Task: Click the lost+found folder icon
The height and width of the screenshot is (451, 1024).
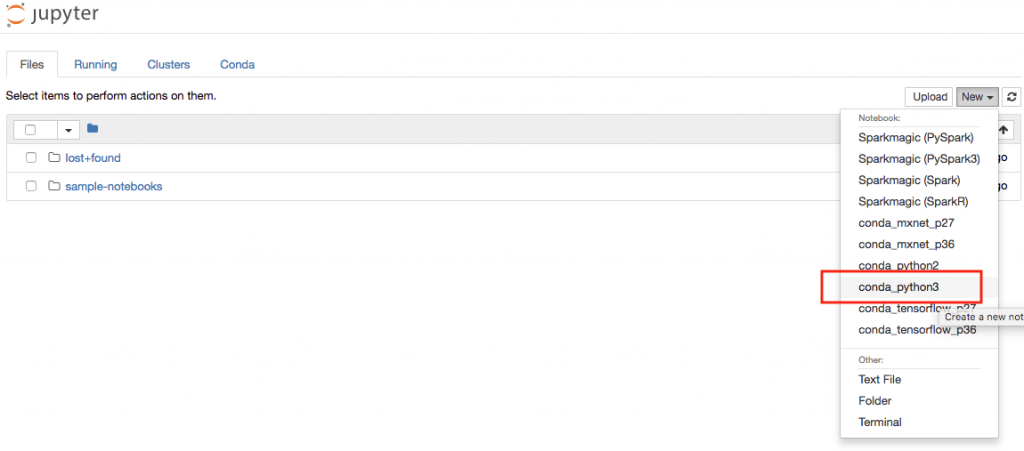Action: (55, 158)
